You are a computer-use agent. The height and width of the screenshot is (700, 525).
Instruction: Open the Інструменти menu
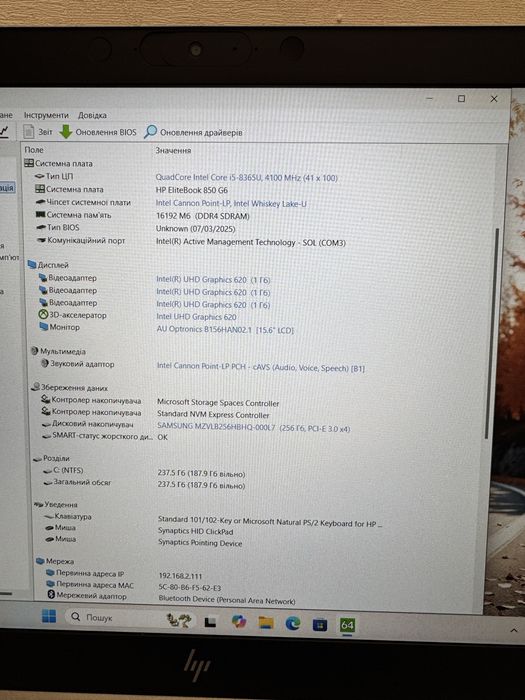pos(46,115)
